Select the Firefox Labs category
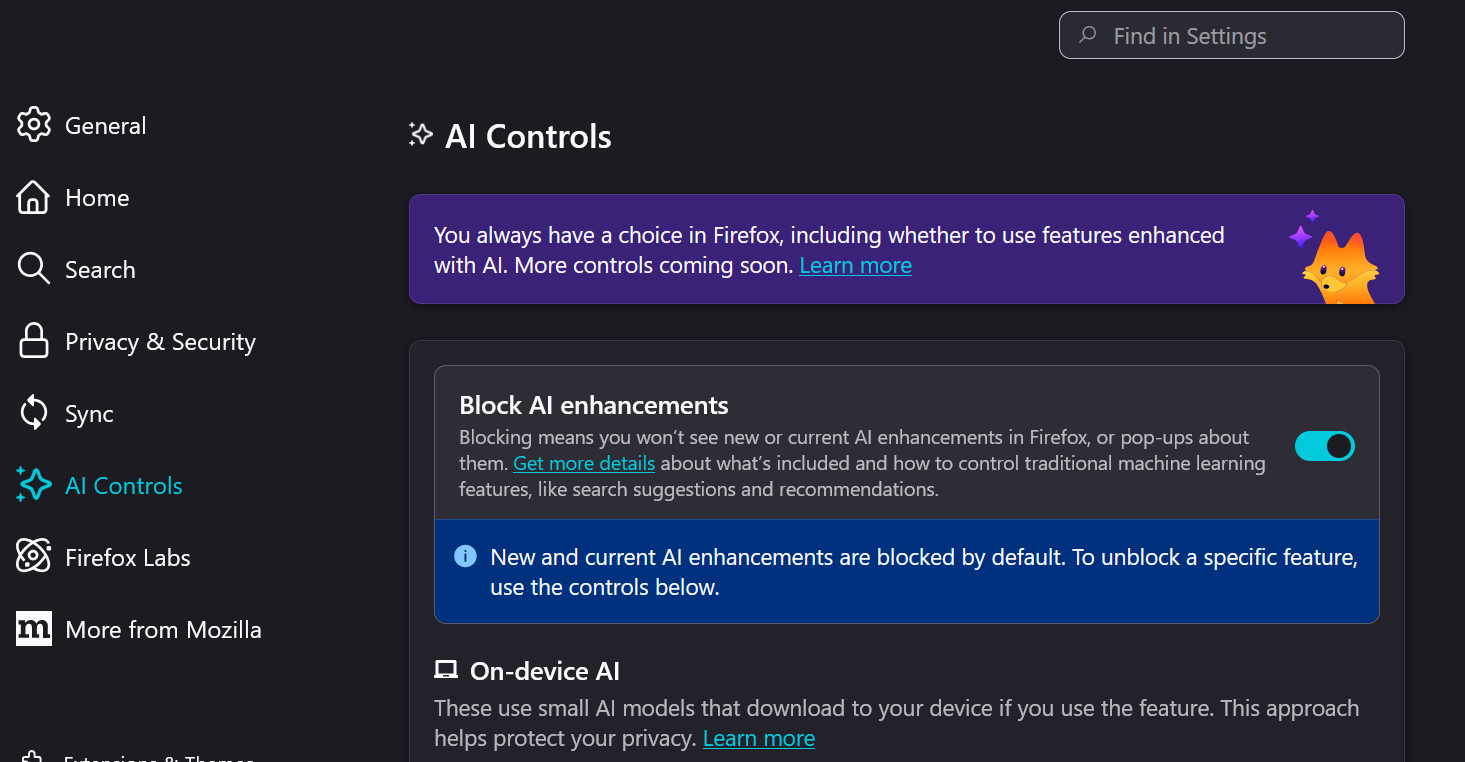 click(127, 558)
